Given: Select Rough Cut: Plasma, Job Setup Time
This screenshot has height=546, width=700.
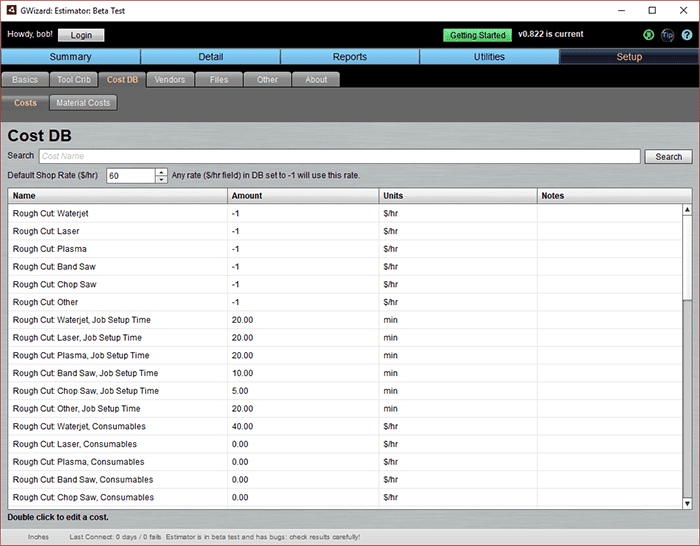Looking at the screenshot, I should click(345, 355).
